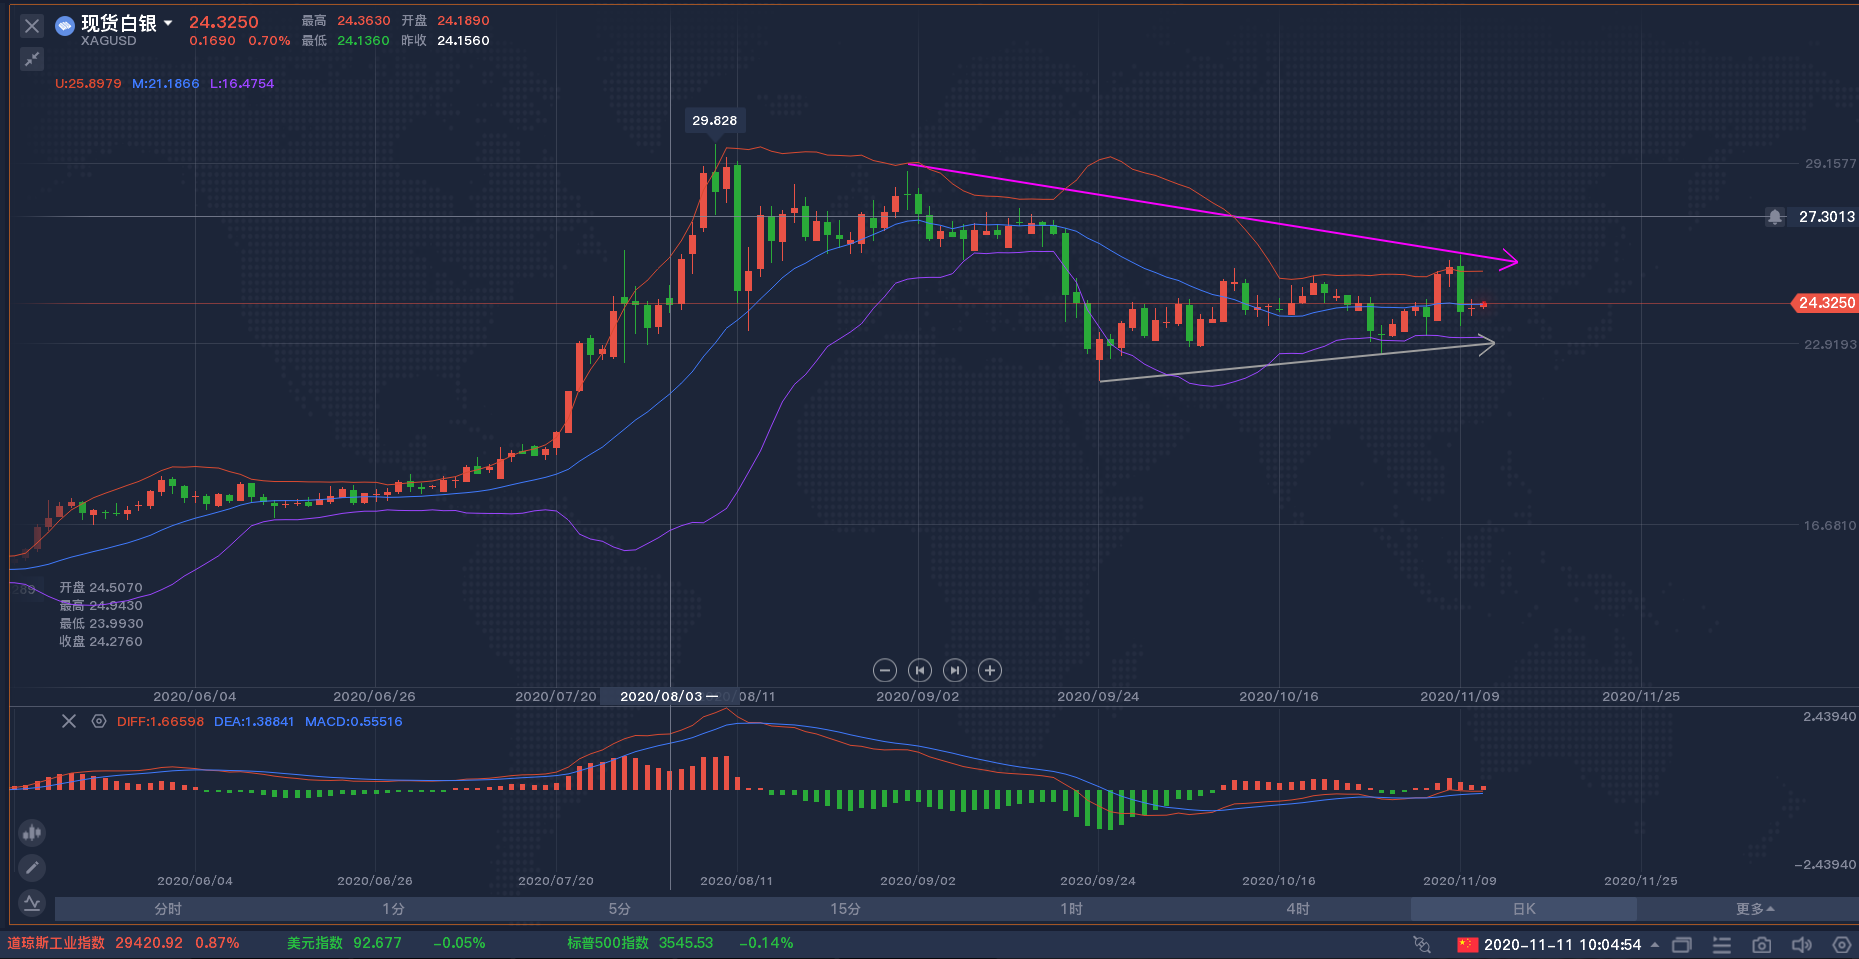Click the XAGUSD symbol code text

click(x=109, y=41)
